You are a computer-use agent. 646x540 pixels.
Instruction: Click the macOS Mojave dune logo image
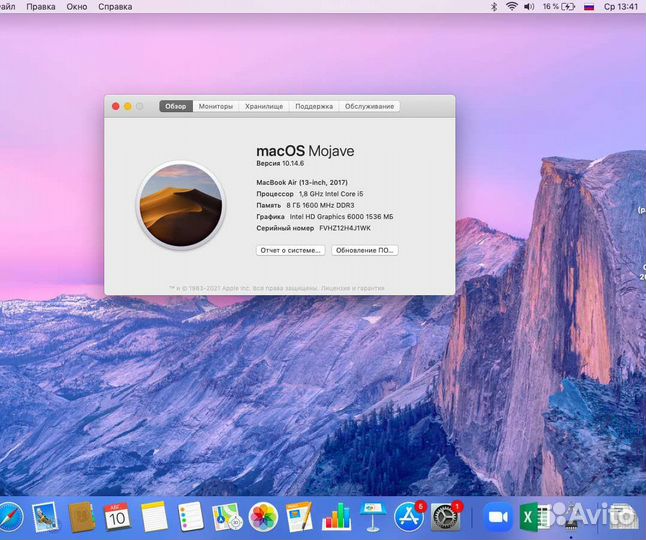coord(181,205)
